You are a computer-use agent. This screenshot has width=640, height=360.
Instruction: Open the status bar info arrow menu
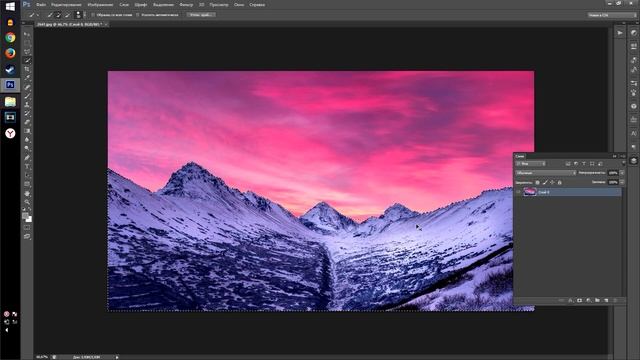pos(117,357)
